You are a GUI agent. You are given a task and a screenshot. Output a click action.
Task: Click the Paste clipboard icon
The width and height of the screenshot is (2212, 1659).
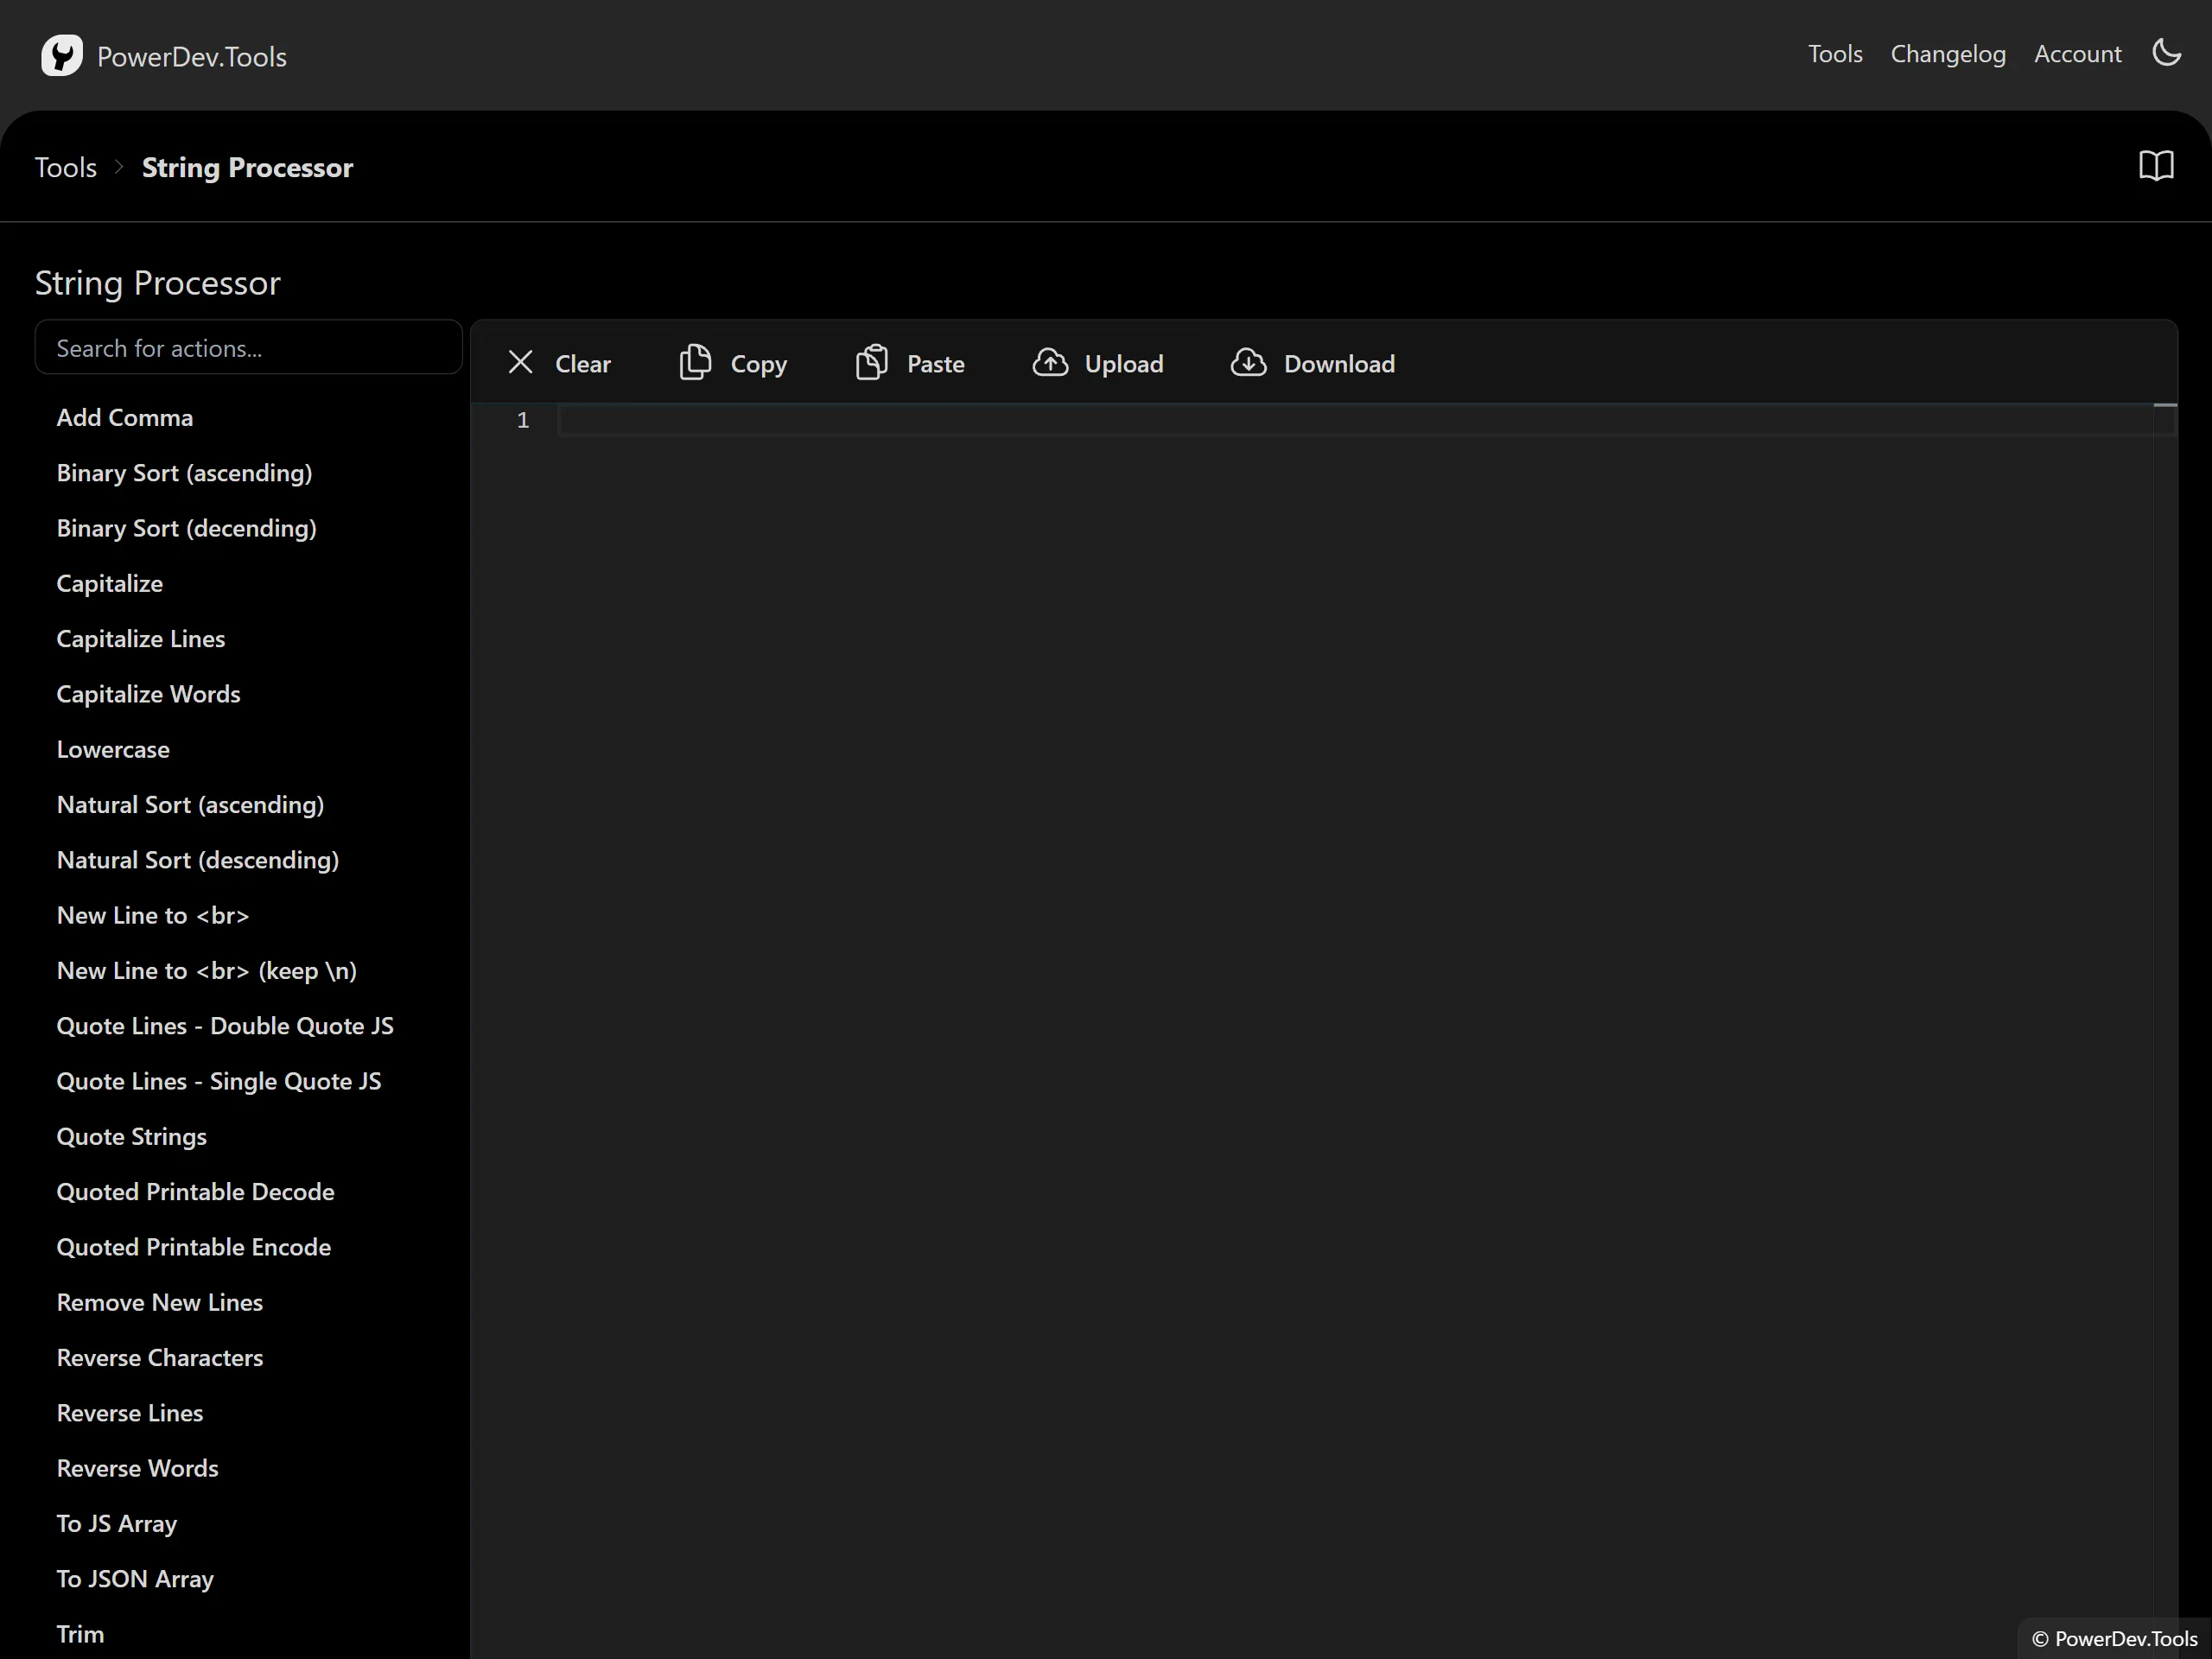tap(872, 363)
